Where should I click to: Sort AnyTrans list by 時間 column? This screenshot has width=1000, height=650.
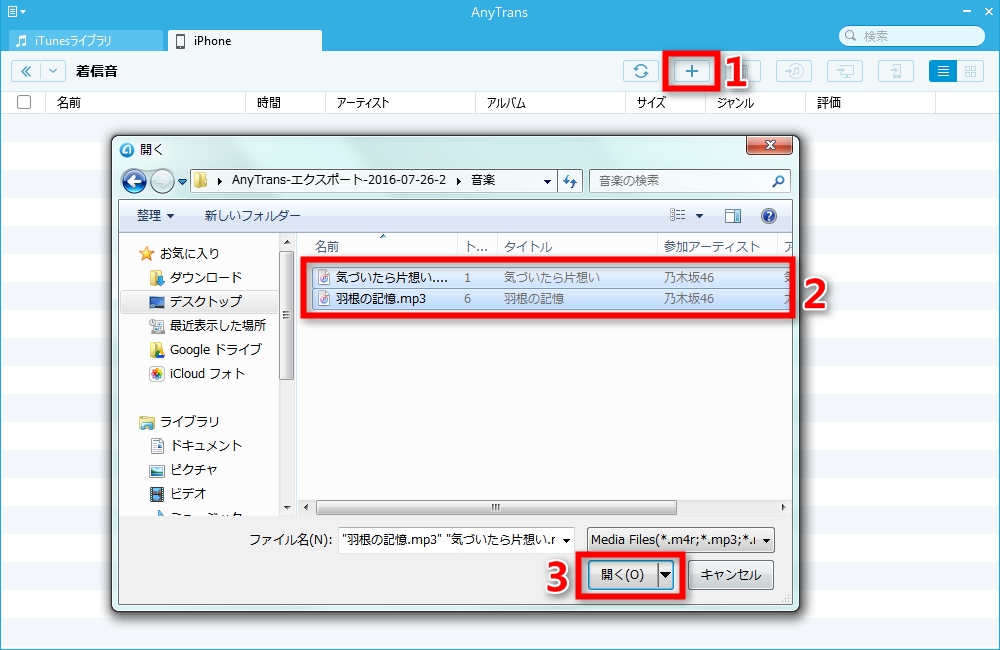click(x=285, y=103)
